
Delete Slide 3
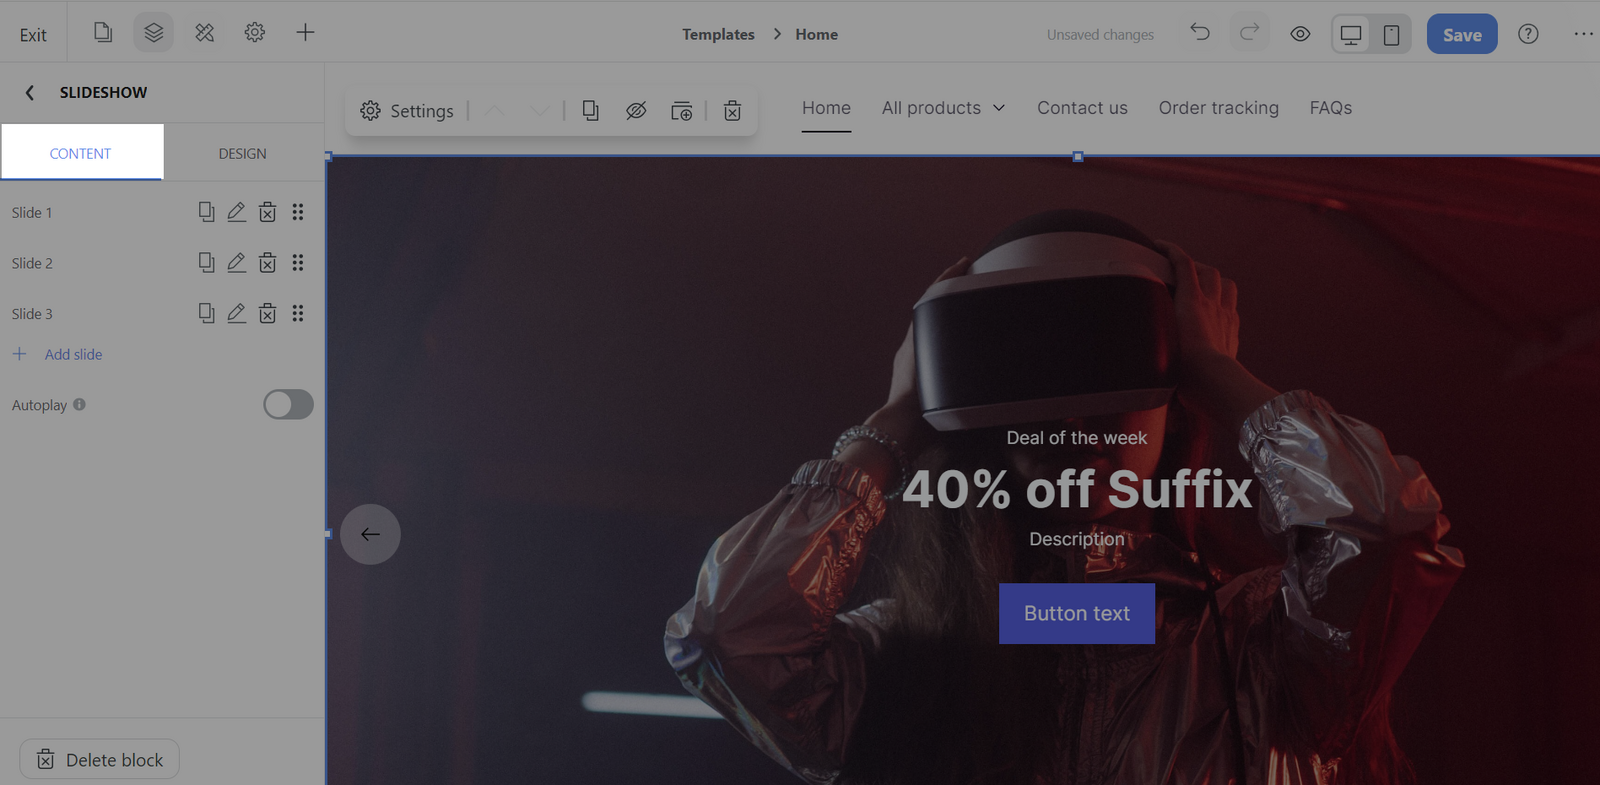click(267, 313)
